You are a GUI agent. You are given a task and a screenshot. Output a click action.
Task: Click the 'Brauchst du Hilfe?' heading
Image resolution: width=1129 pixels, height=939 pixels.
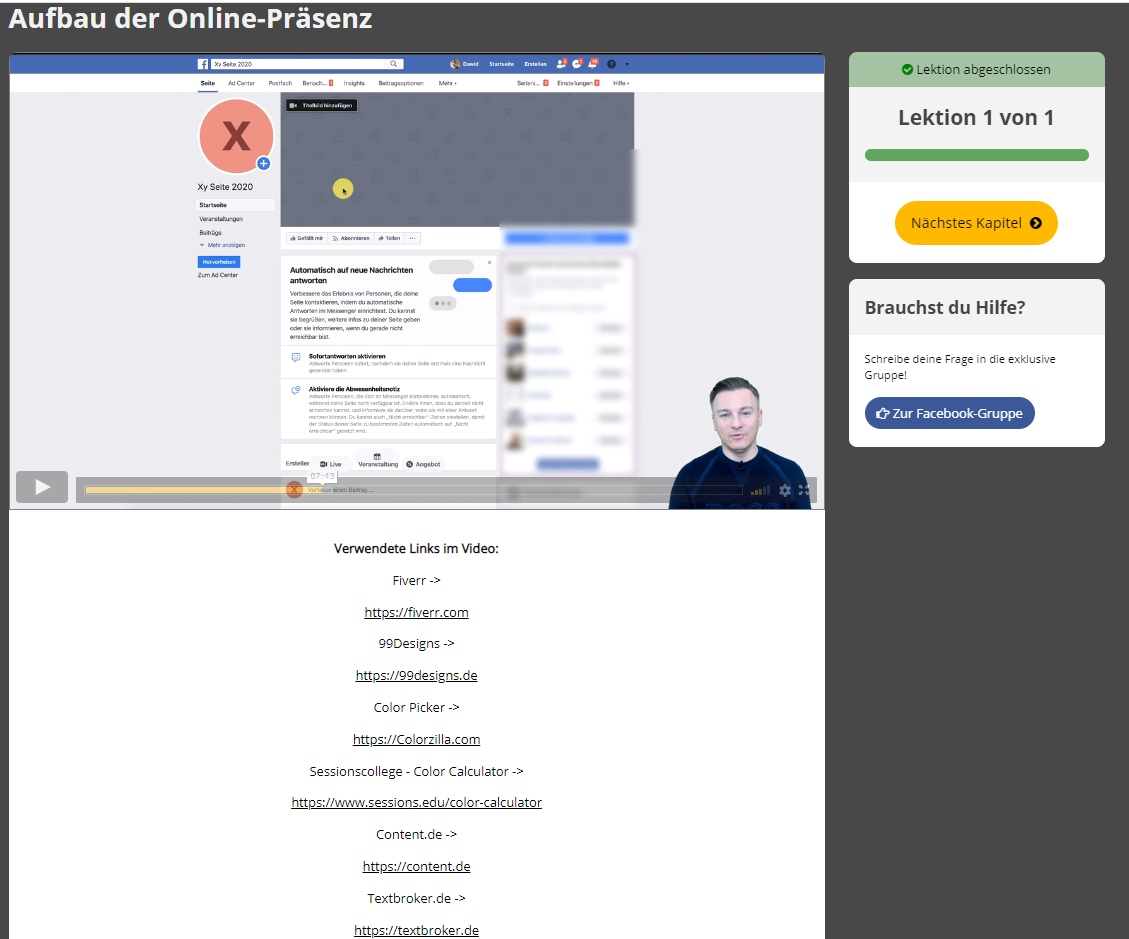pyautogui.click(x=945, y=307)
